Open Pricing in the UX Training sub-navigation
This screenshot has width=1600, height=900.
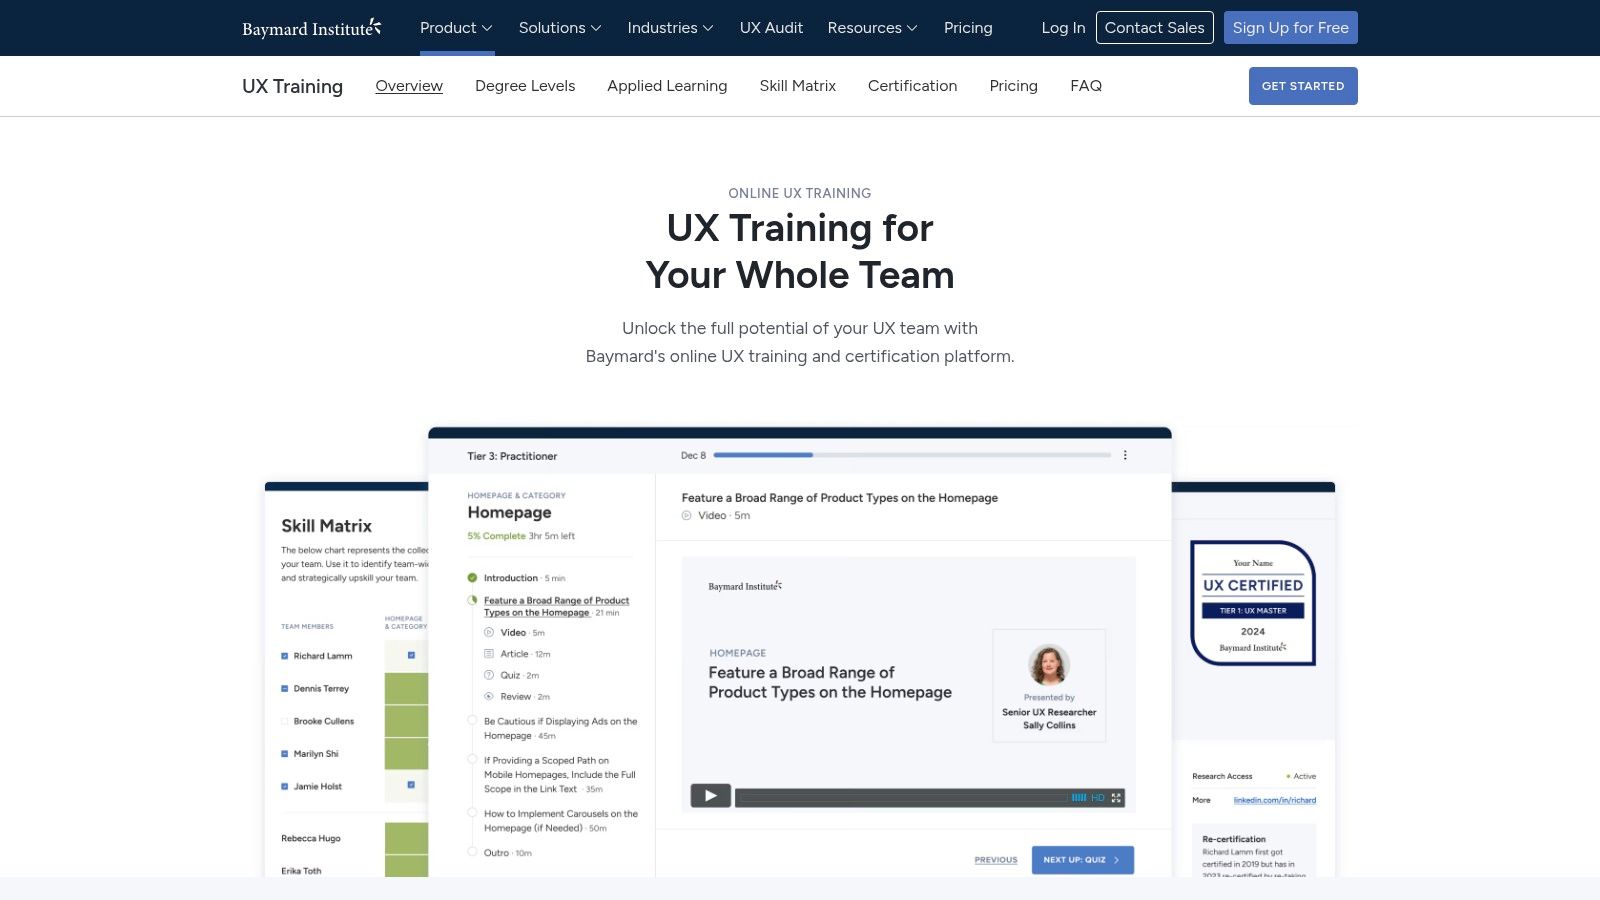pyautogui.click(x=1013, y=86)
